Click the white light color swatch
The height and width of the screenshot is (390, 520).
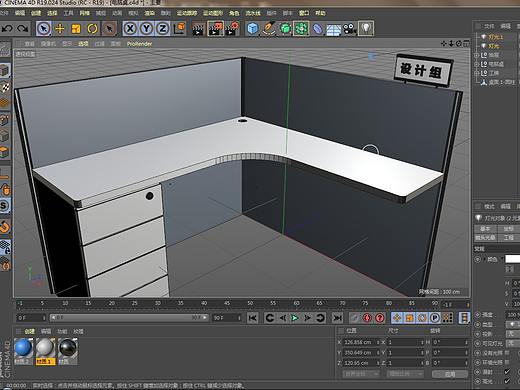(x=513, y=259)
